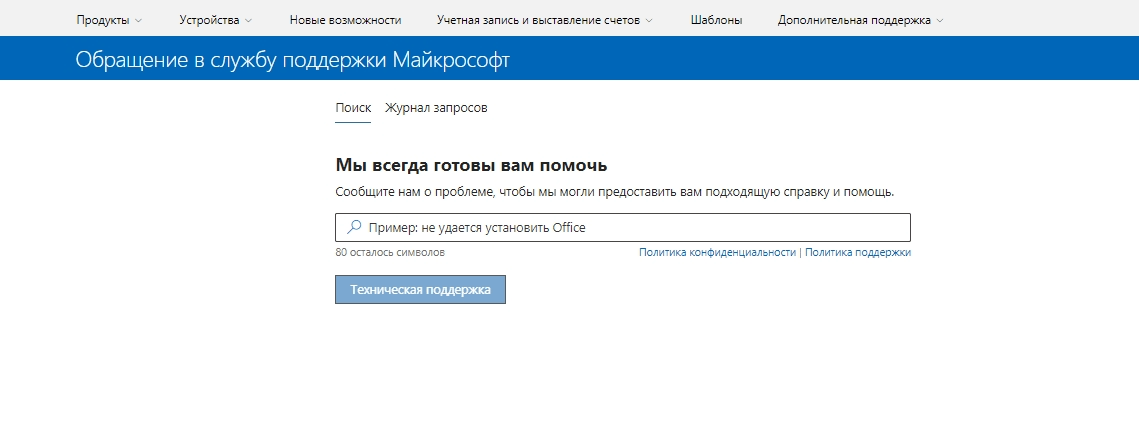The width and height of the screenshot is (1139, 423).
Task: Click the Сообщите нам о проблеме description text
Action: coord(615,193)
